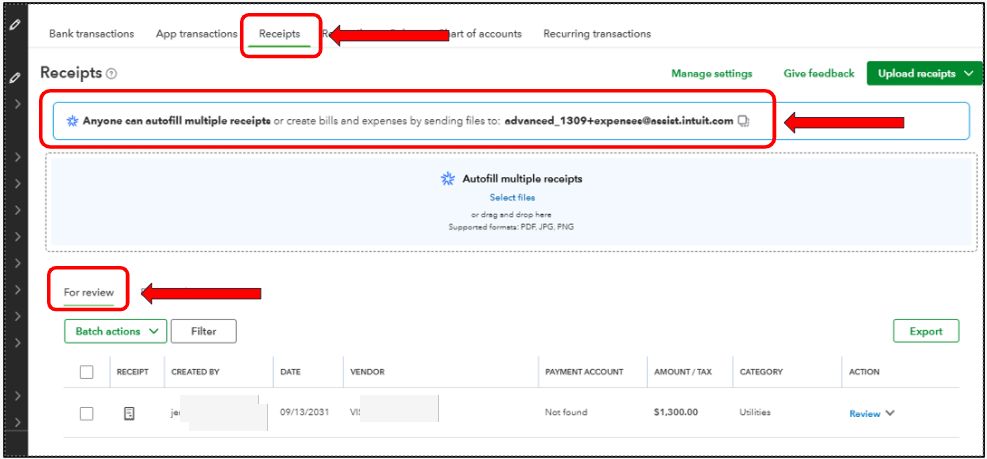Open the receipt image icon in the Utilities row
The image size is (987, 459).
pos(129,414)
